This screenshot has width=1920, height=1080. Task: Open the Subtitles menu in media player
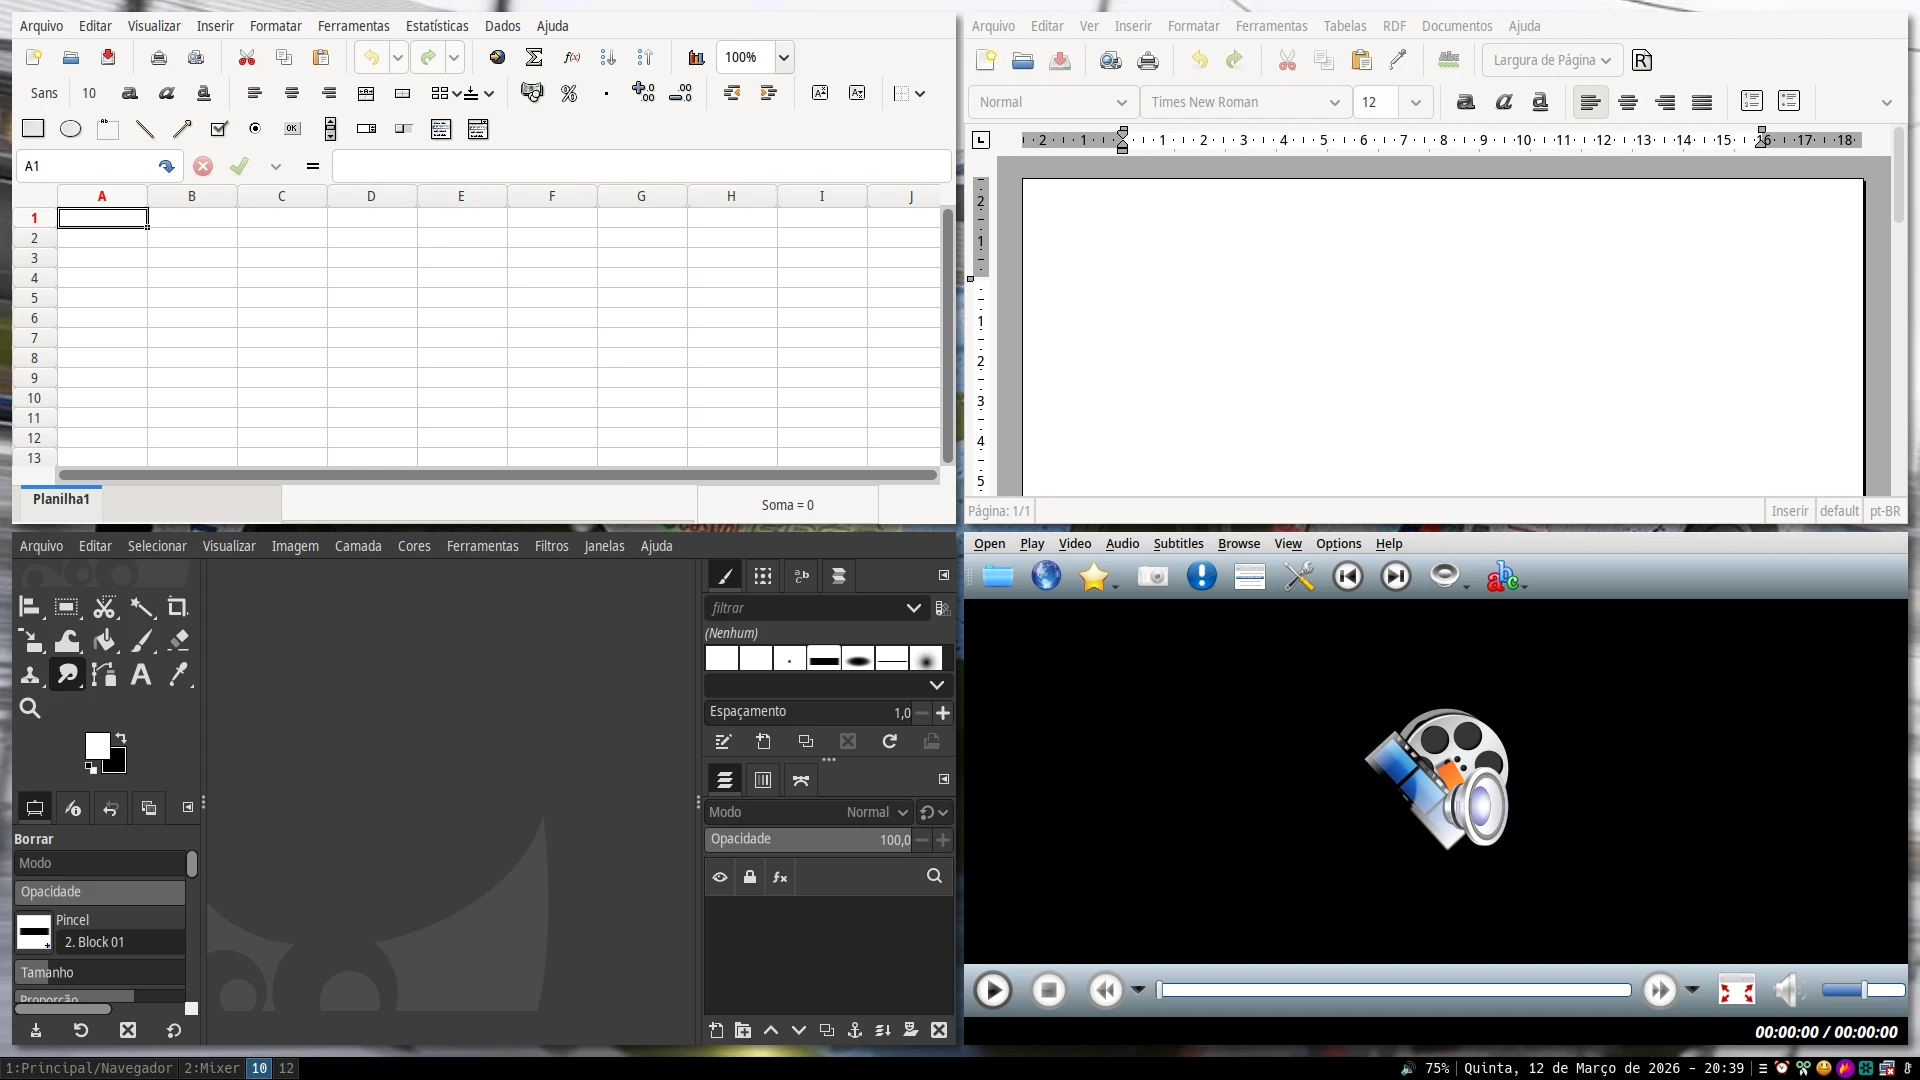1178,543
